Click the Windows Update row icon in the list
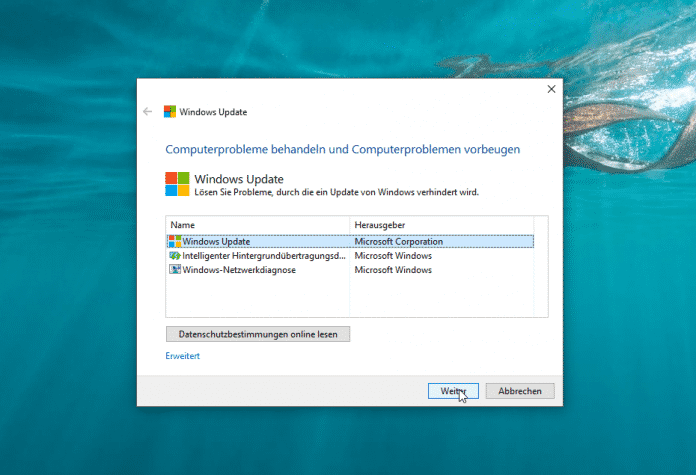 tap(175, 241)
